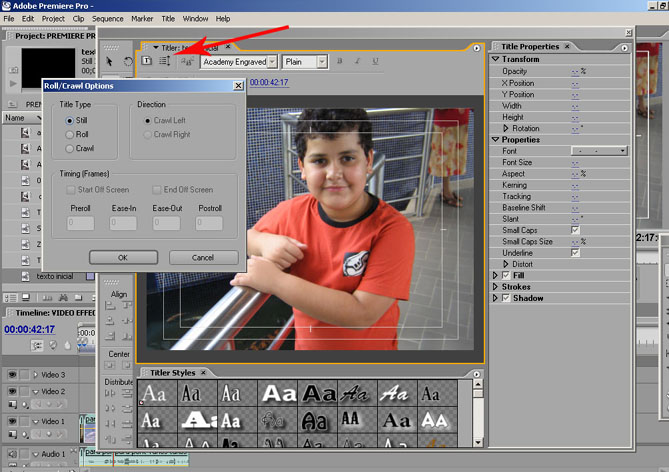669x472 pixels.
Task: Select the Rotation tool
Action: point(128,61)
